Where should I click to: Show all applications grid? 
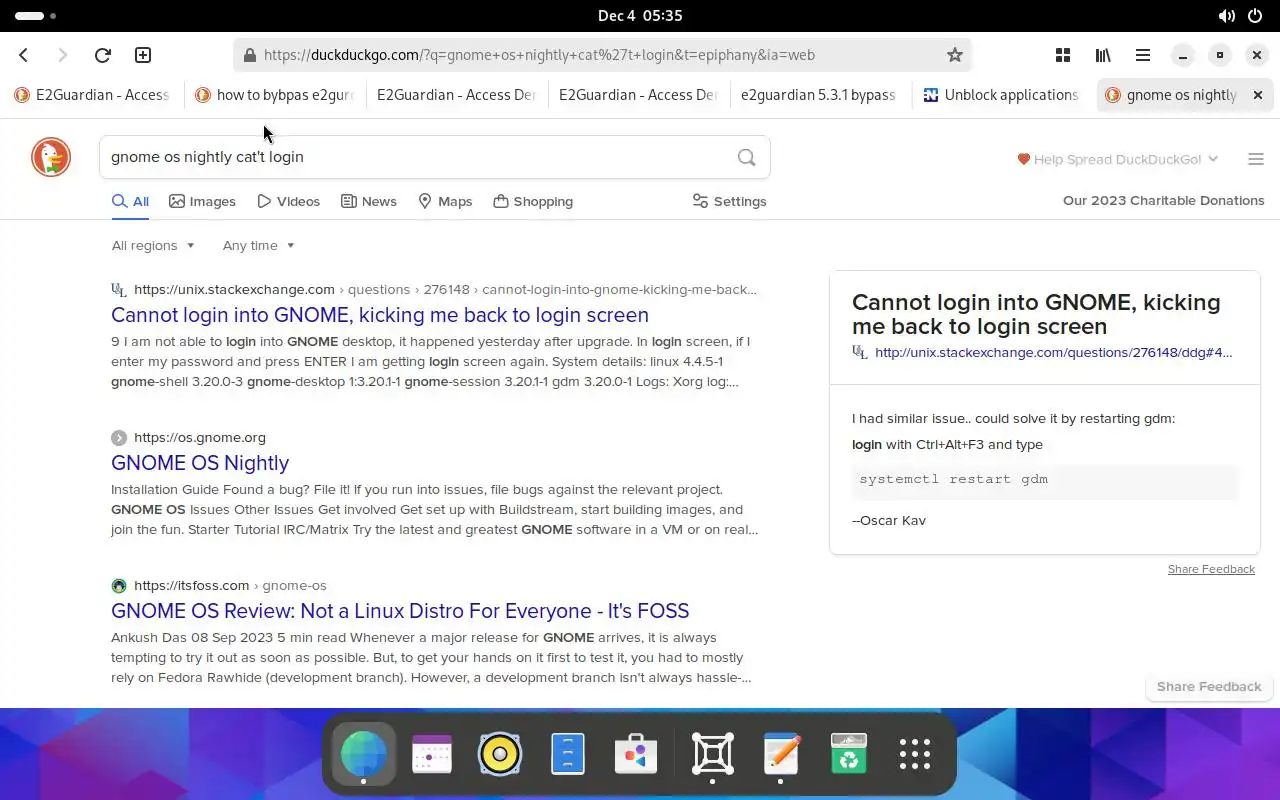[x=915, y=754]
